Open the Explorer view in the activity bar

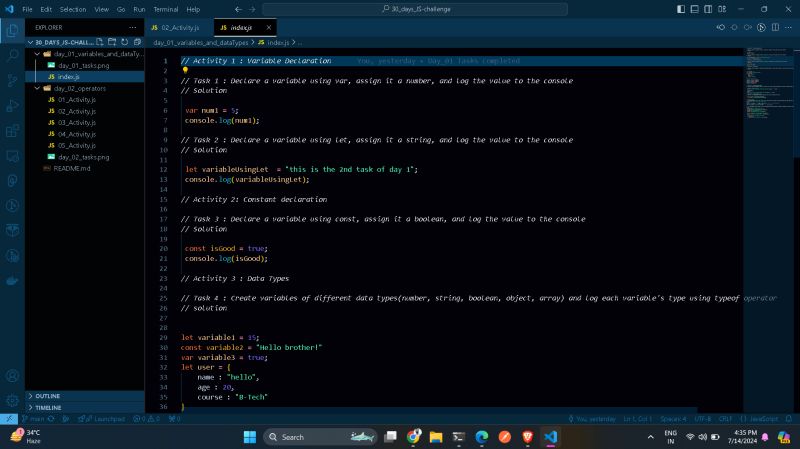[x=12, y=31]
